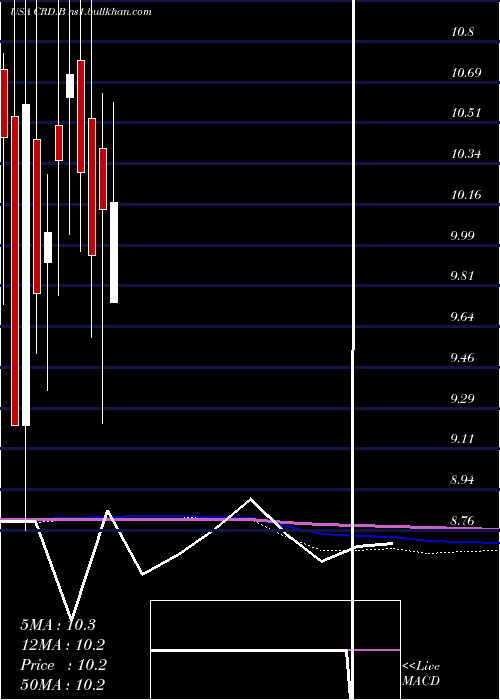Click the 9.99 price axis label
This screenshot has height=700, width=500.
tap(463, 235)
